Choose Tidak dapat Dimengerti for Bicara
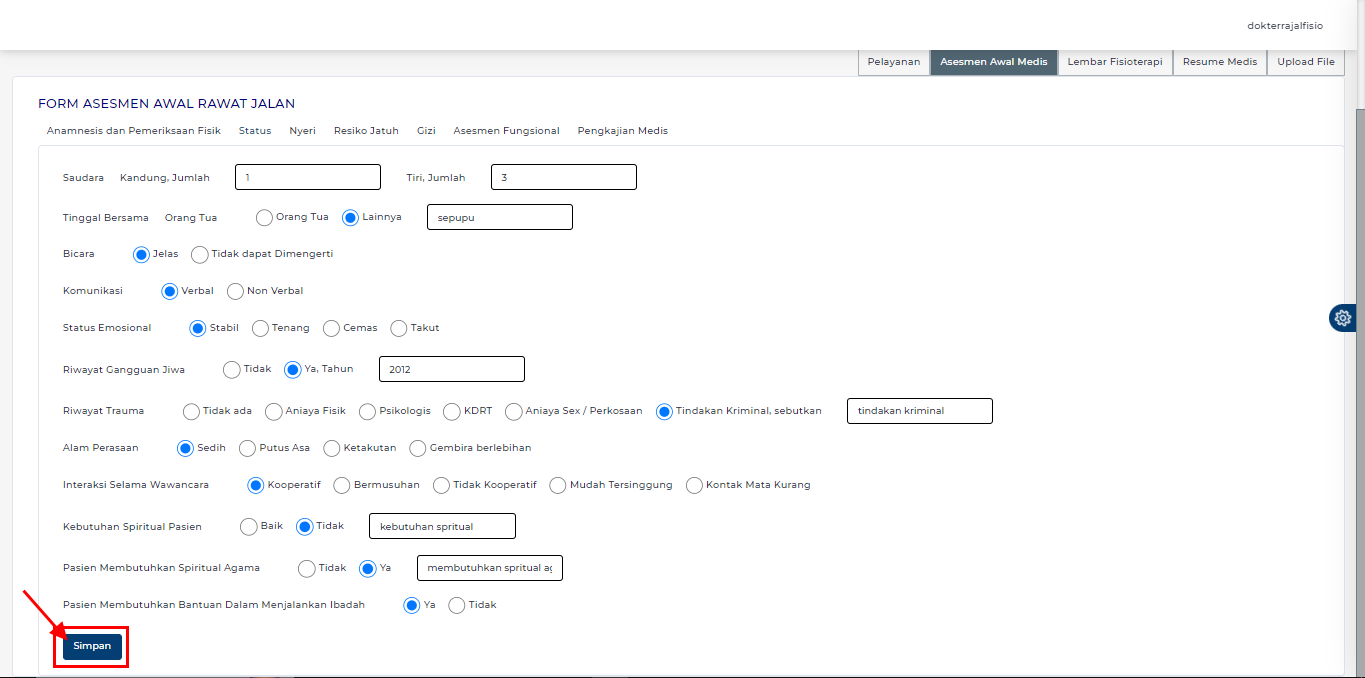 (x=200, y=255)
